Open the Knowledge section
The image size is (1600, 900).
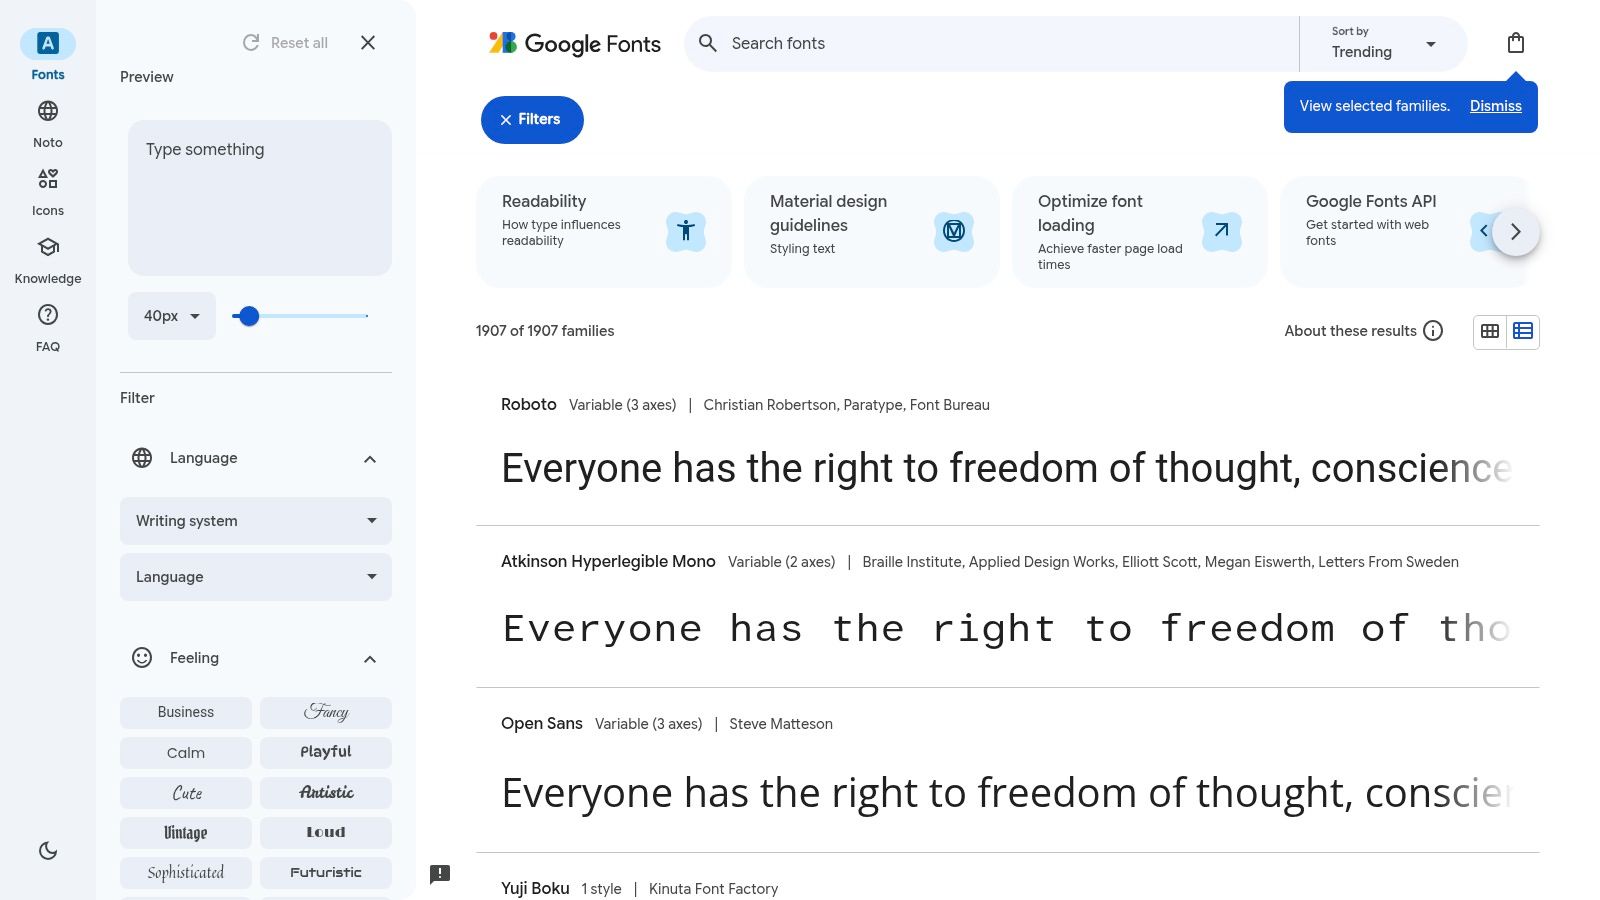[47, 258]
